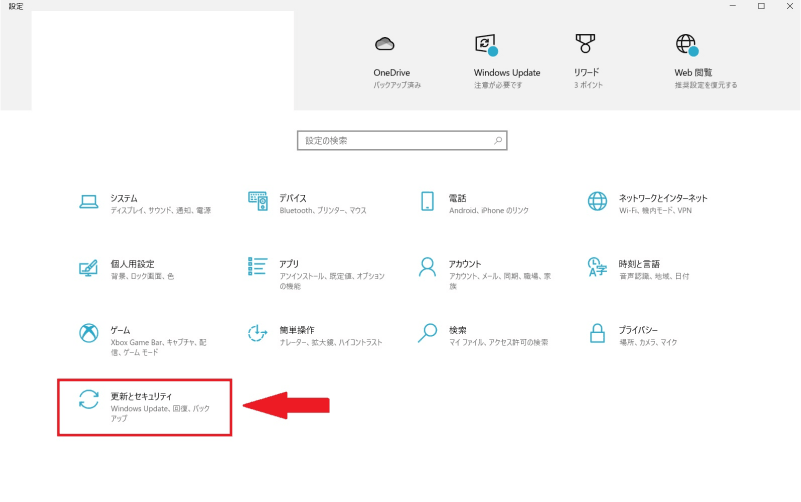The image size is (801, 502).
Task: Open the デバイス keyboard icon
Action: coord(258,201)
